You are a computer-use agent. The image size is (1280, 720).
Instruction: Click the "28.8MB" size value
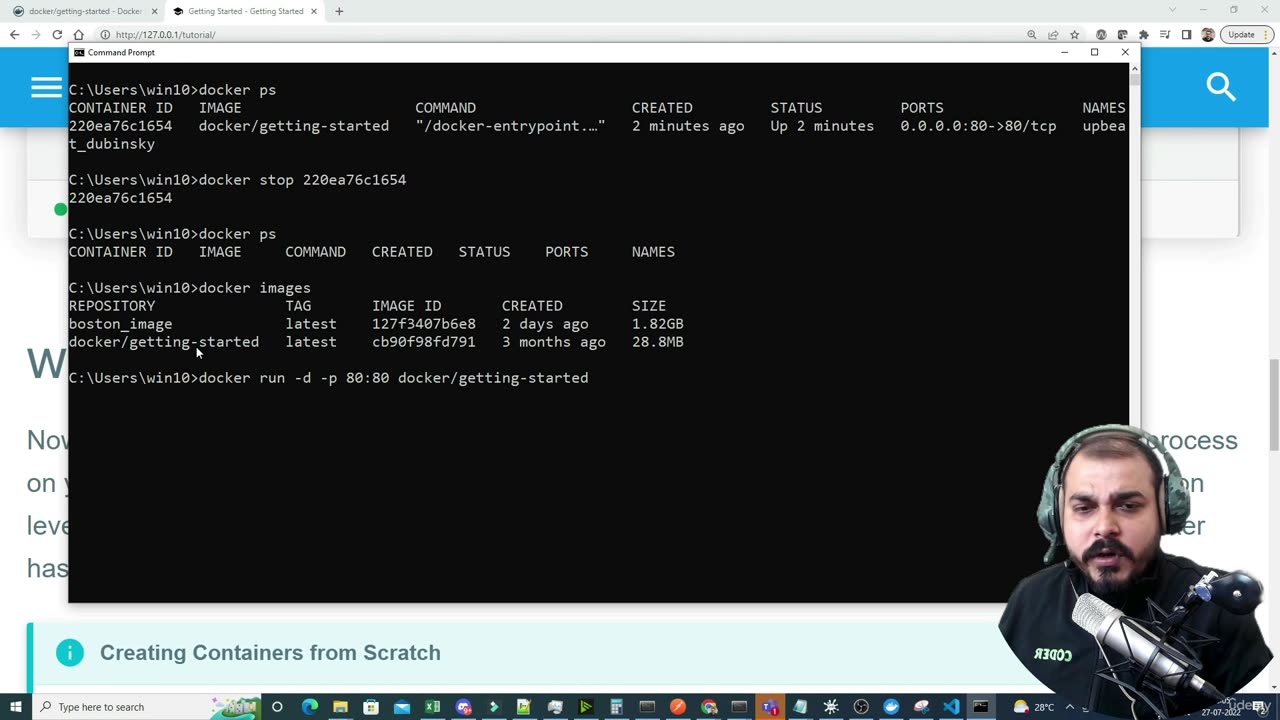pyautogui.click(x=658, y=342)
